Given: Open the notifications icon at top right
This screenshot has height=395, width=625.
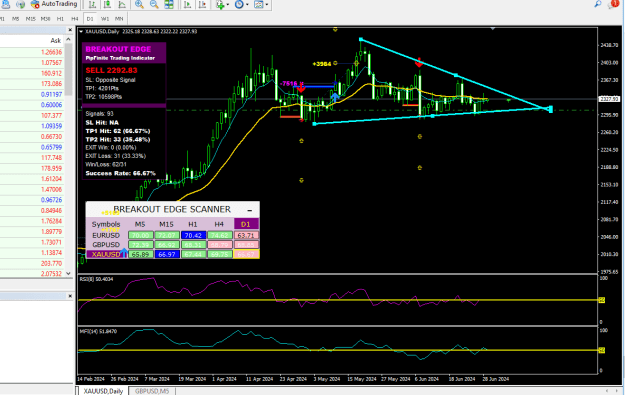Looking at the screenshot, I should point(613,4).
